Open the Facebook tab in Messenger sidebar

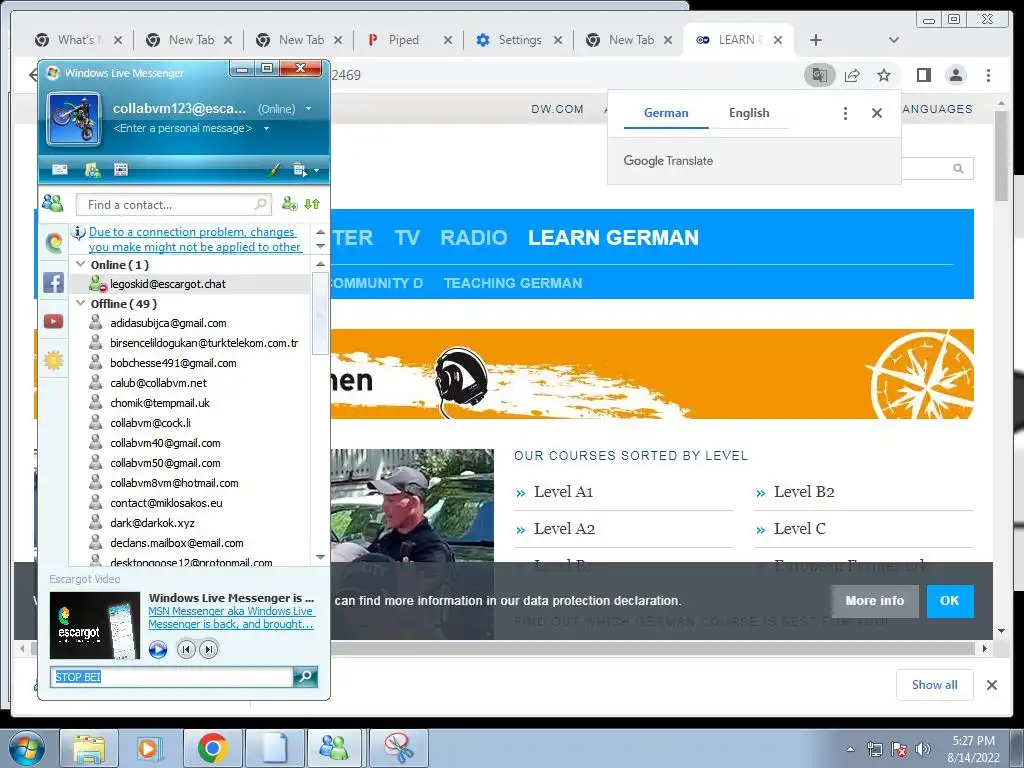[54, 282]
